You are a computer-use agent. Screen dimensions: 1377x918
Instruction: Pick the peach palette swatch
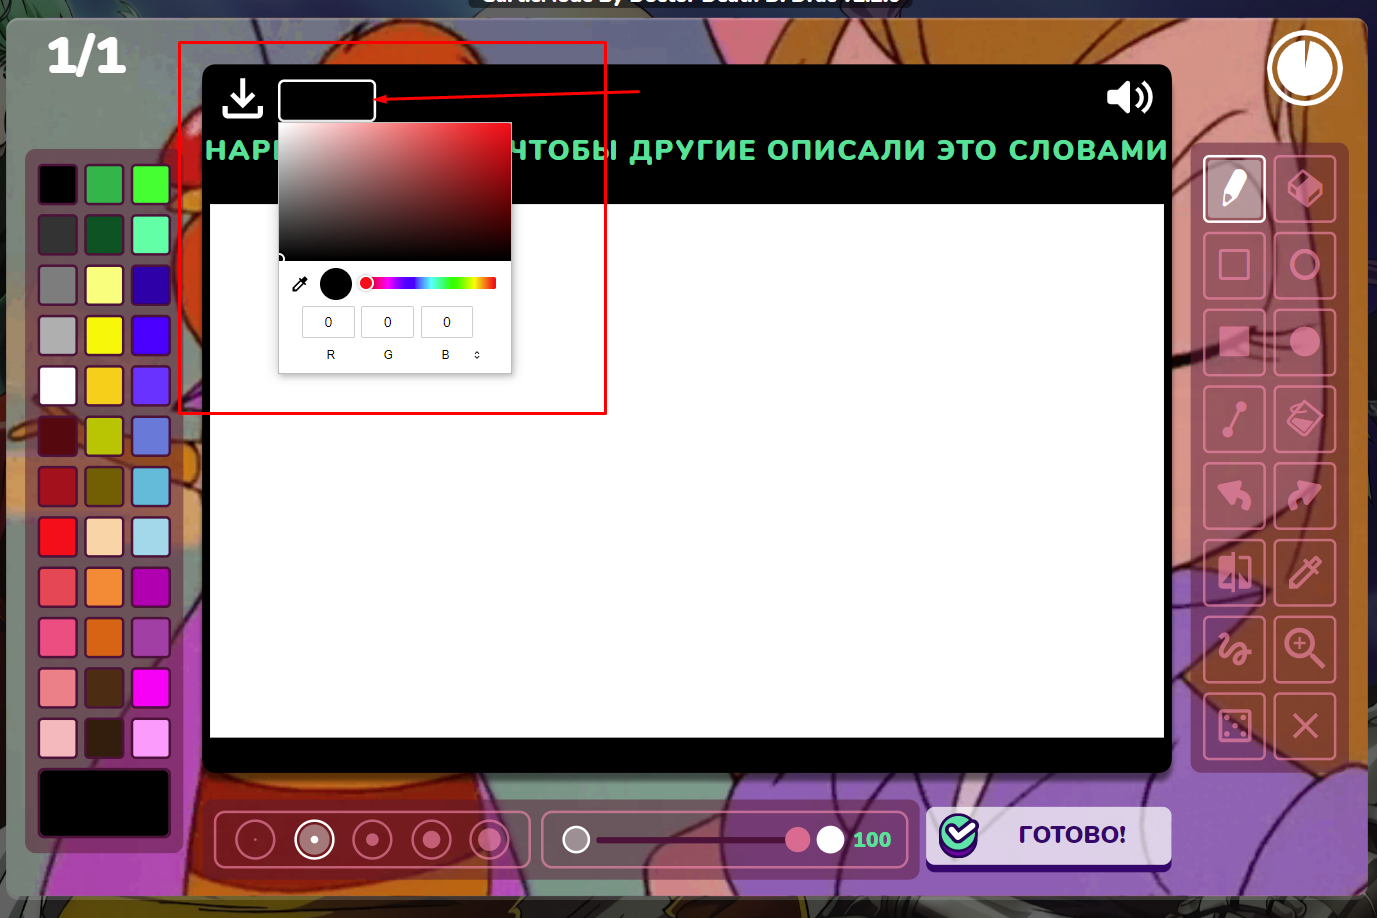click(104, 537)
